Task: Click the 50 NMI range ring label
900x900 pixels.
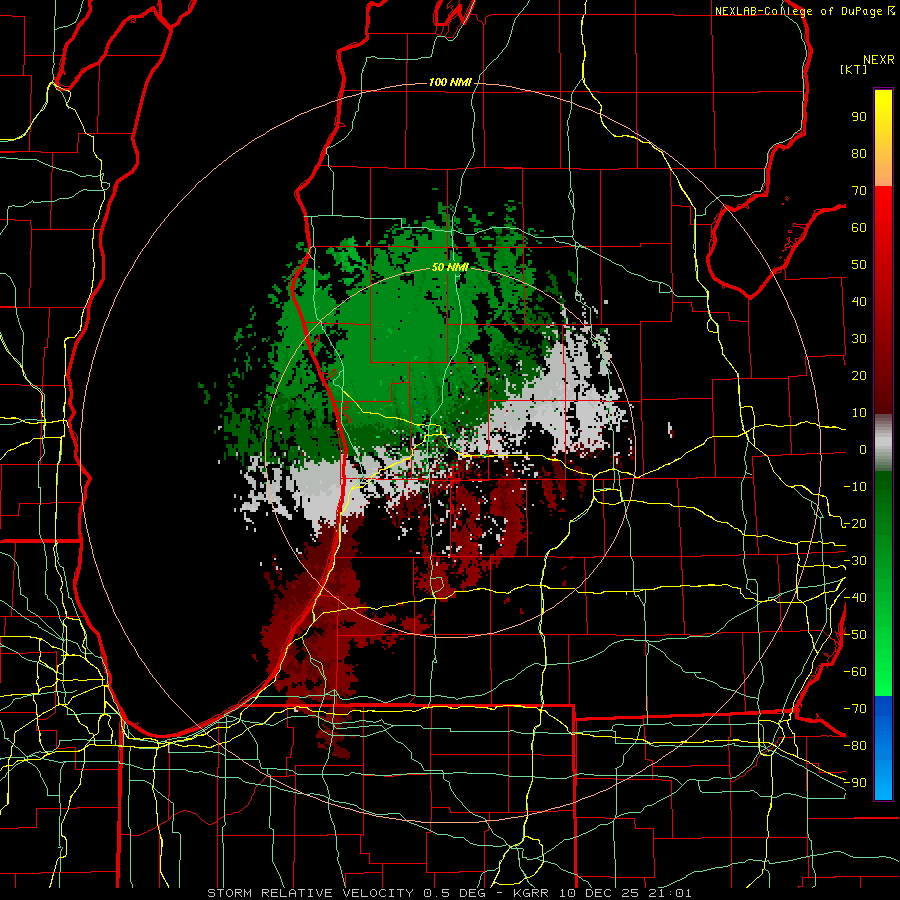Action: pyautogui.click(x=449, y=267)
